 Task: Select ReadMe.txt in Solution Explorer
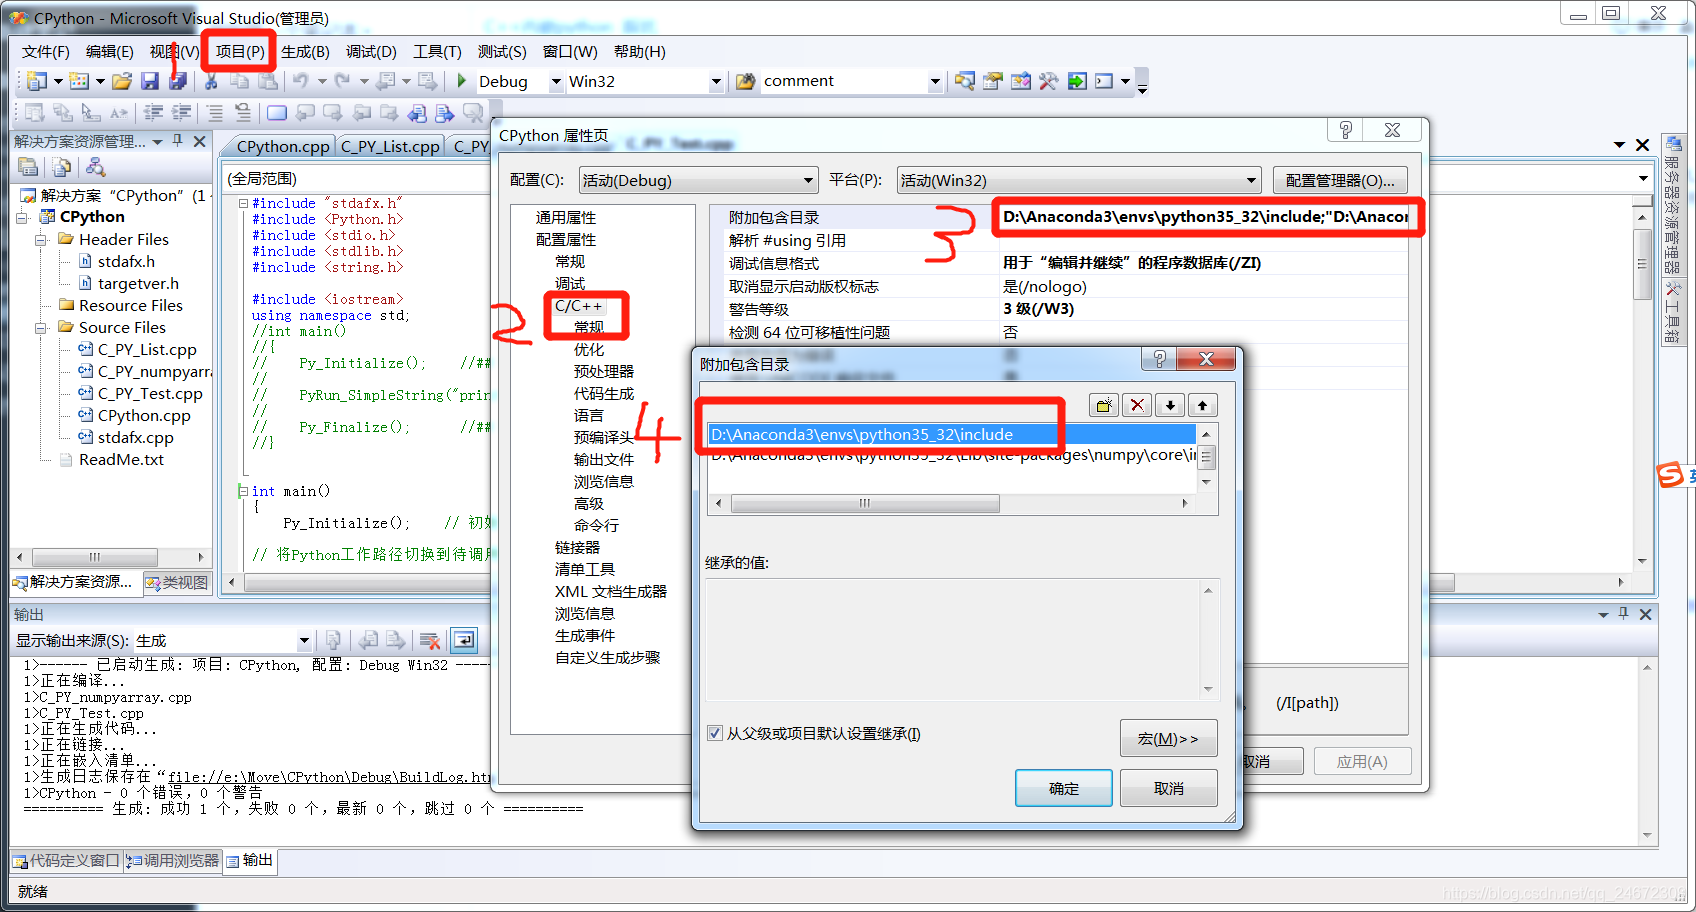pyautogui.click(x=121, y=460)
